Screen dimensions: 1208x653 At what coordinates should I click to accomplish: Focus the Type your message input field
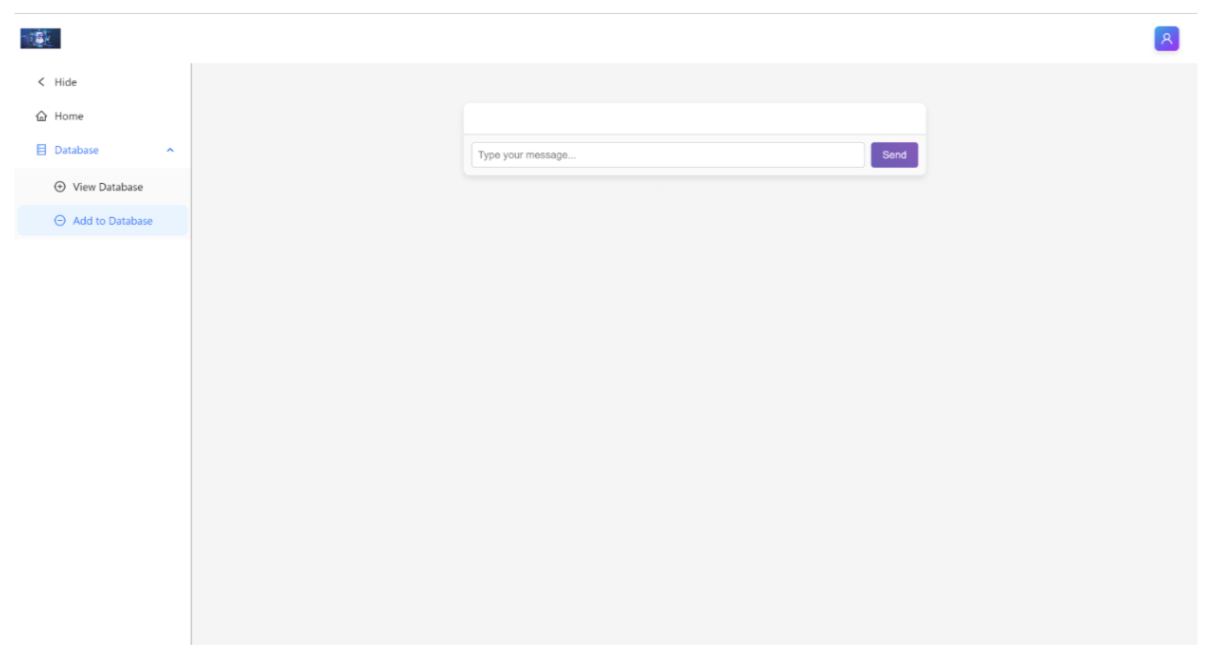(667, 155)
